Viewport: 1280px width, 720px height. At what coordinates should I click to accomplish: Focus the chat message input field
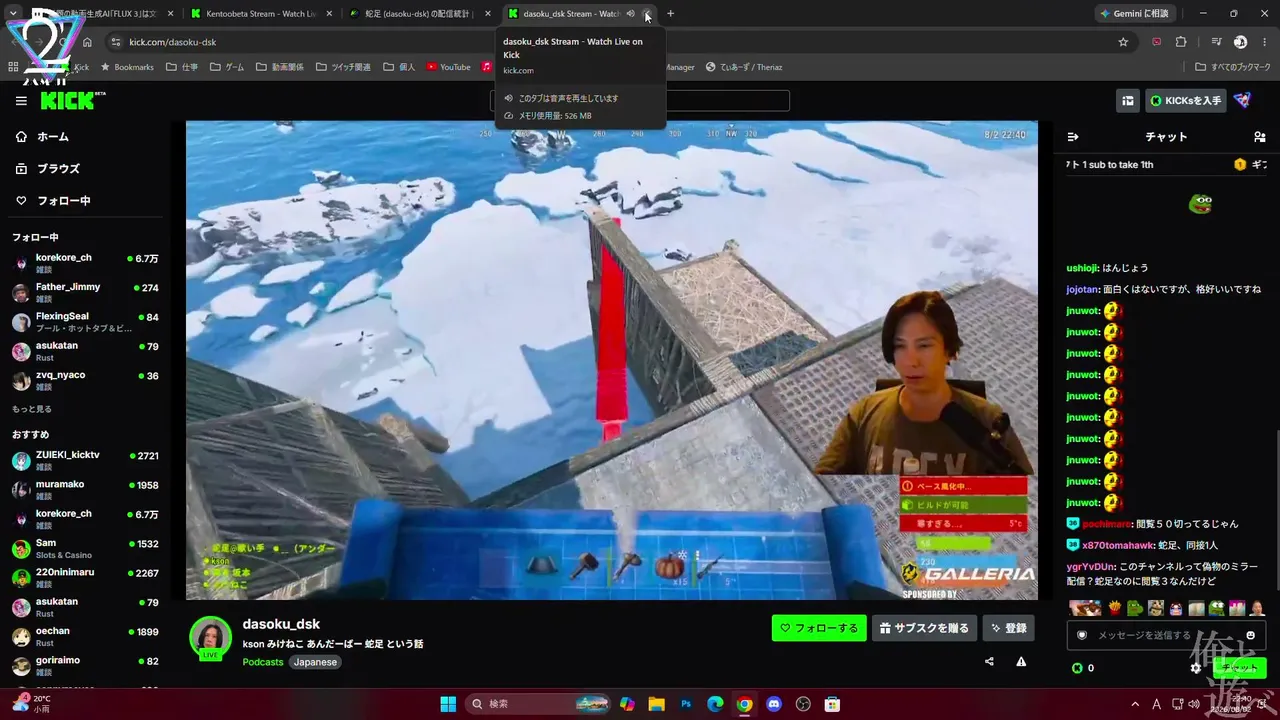(1167, 635)
